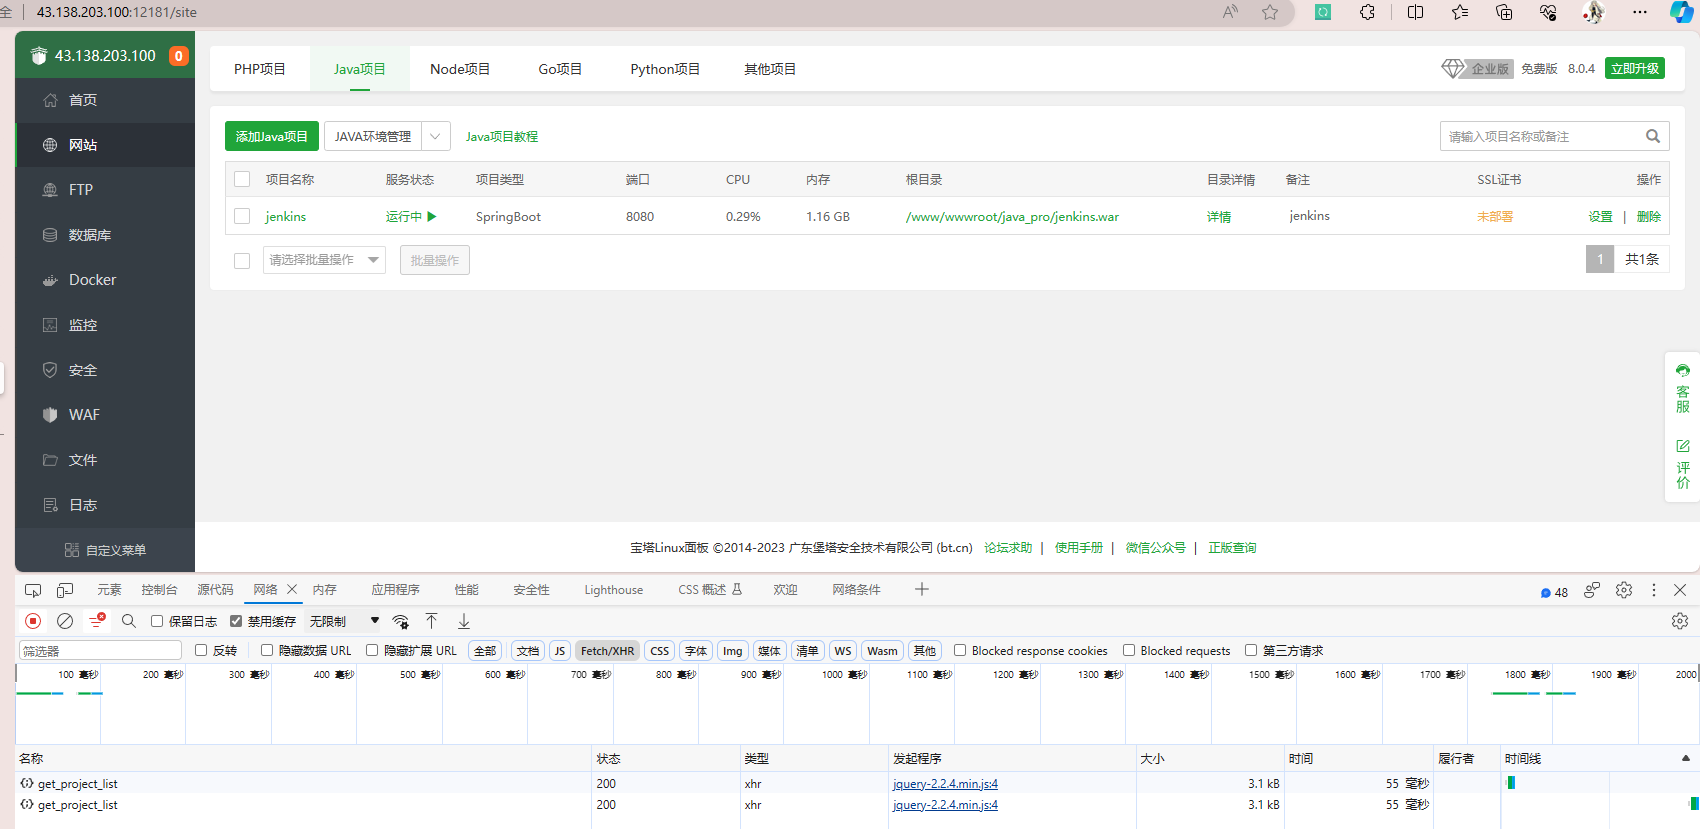Open DevTools settings gear icon

(1624, 590)
